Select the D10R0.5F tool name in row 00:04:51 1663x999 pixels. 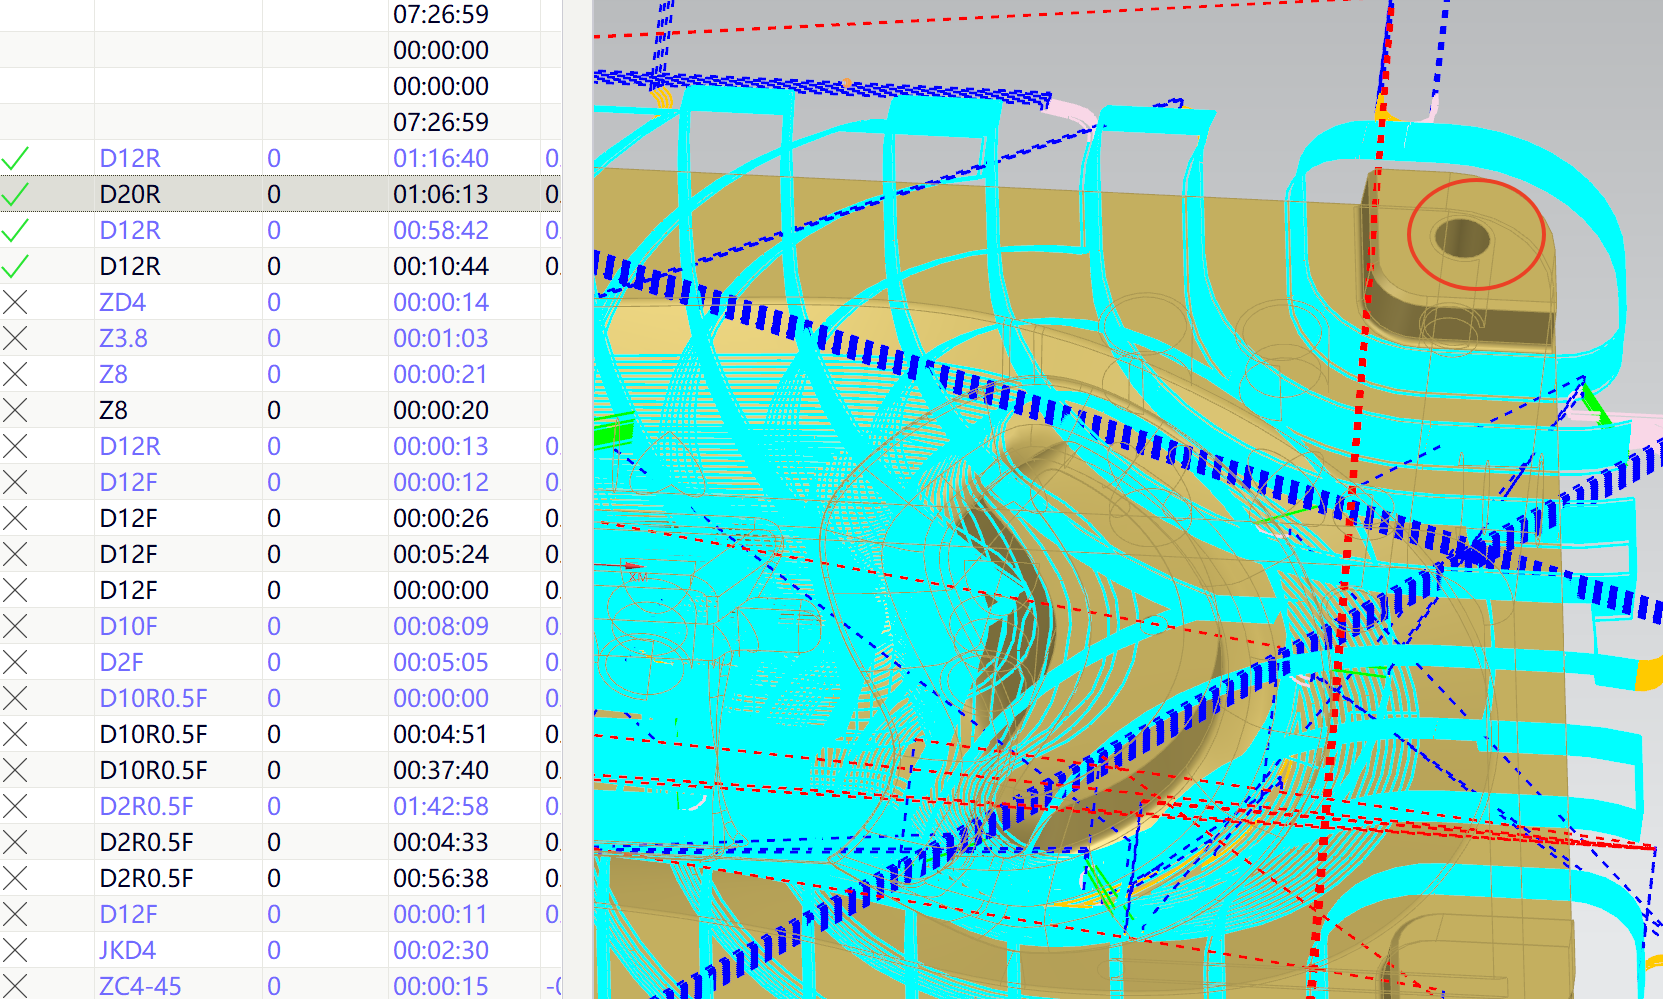point(154,734)
